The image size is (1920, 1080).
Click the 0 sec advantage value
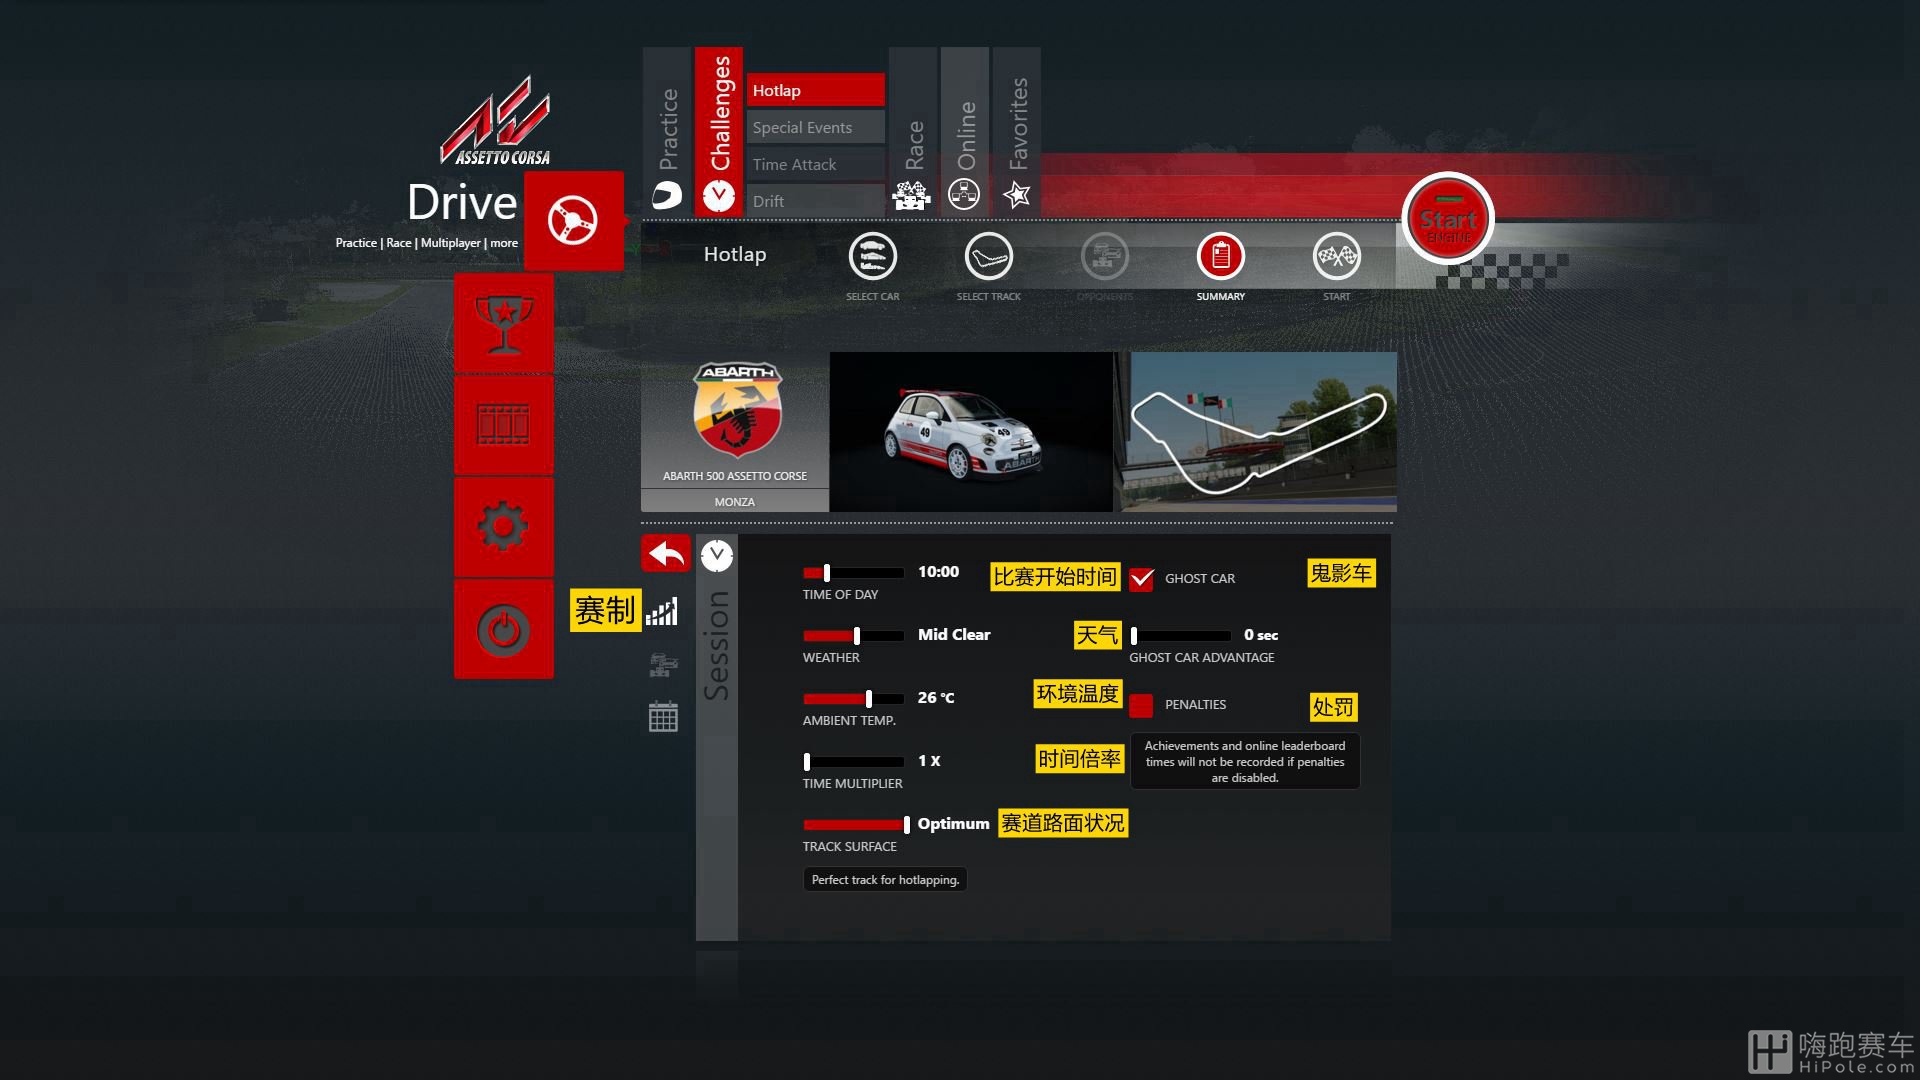click(x=1261, y=635)
